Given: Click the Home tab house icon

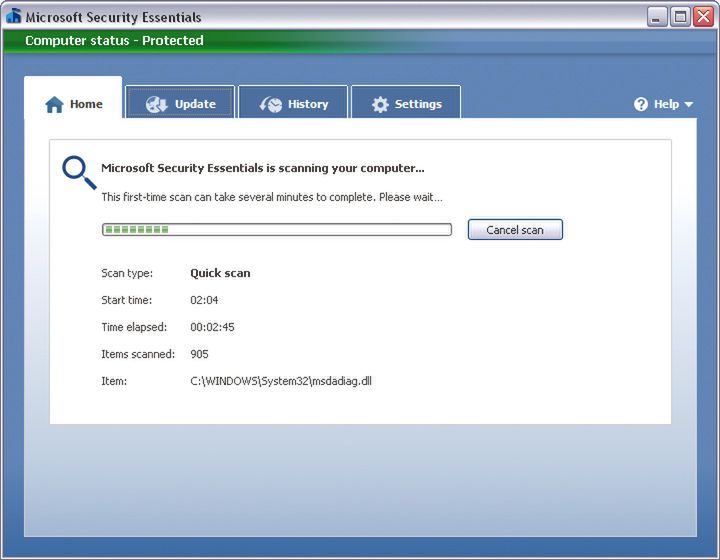Looking at the screenshot, I should click(x=54, y=104).
